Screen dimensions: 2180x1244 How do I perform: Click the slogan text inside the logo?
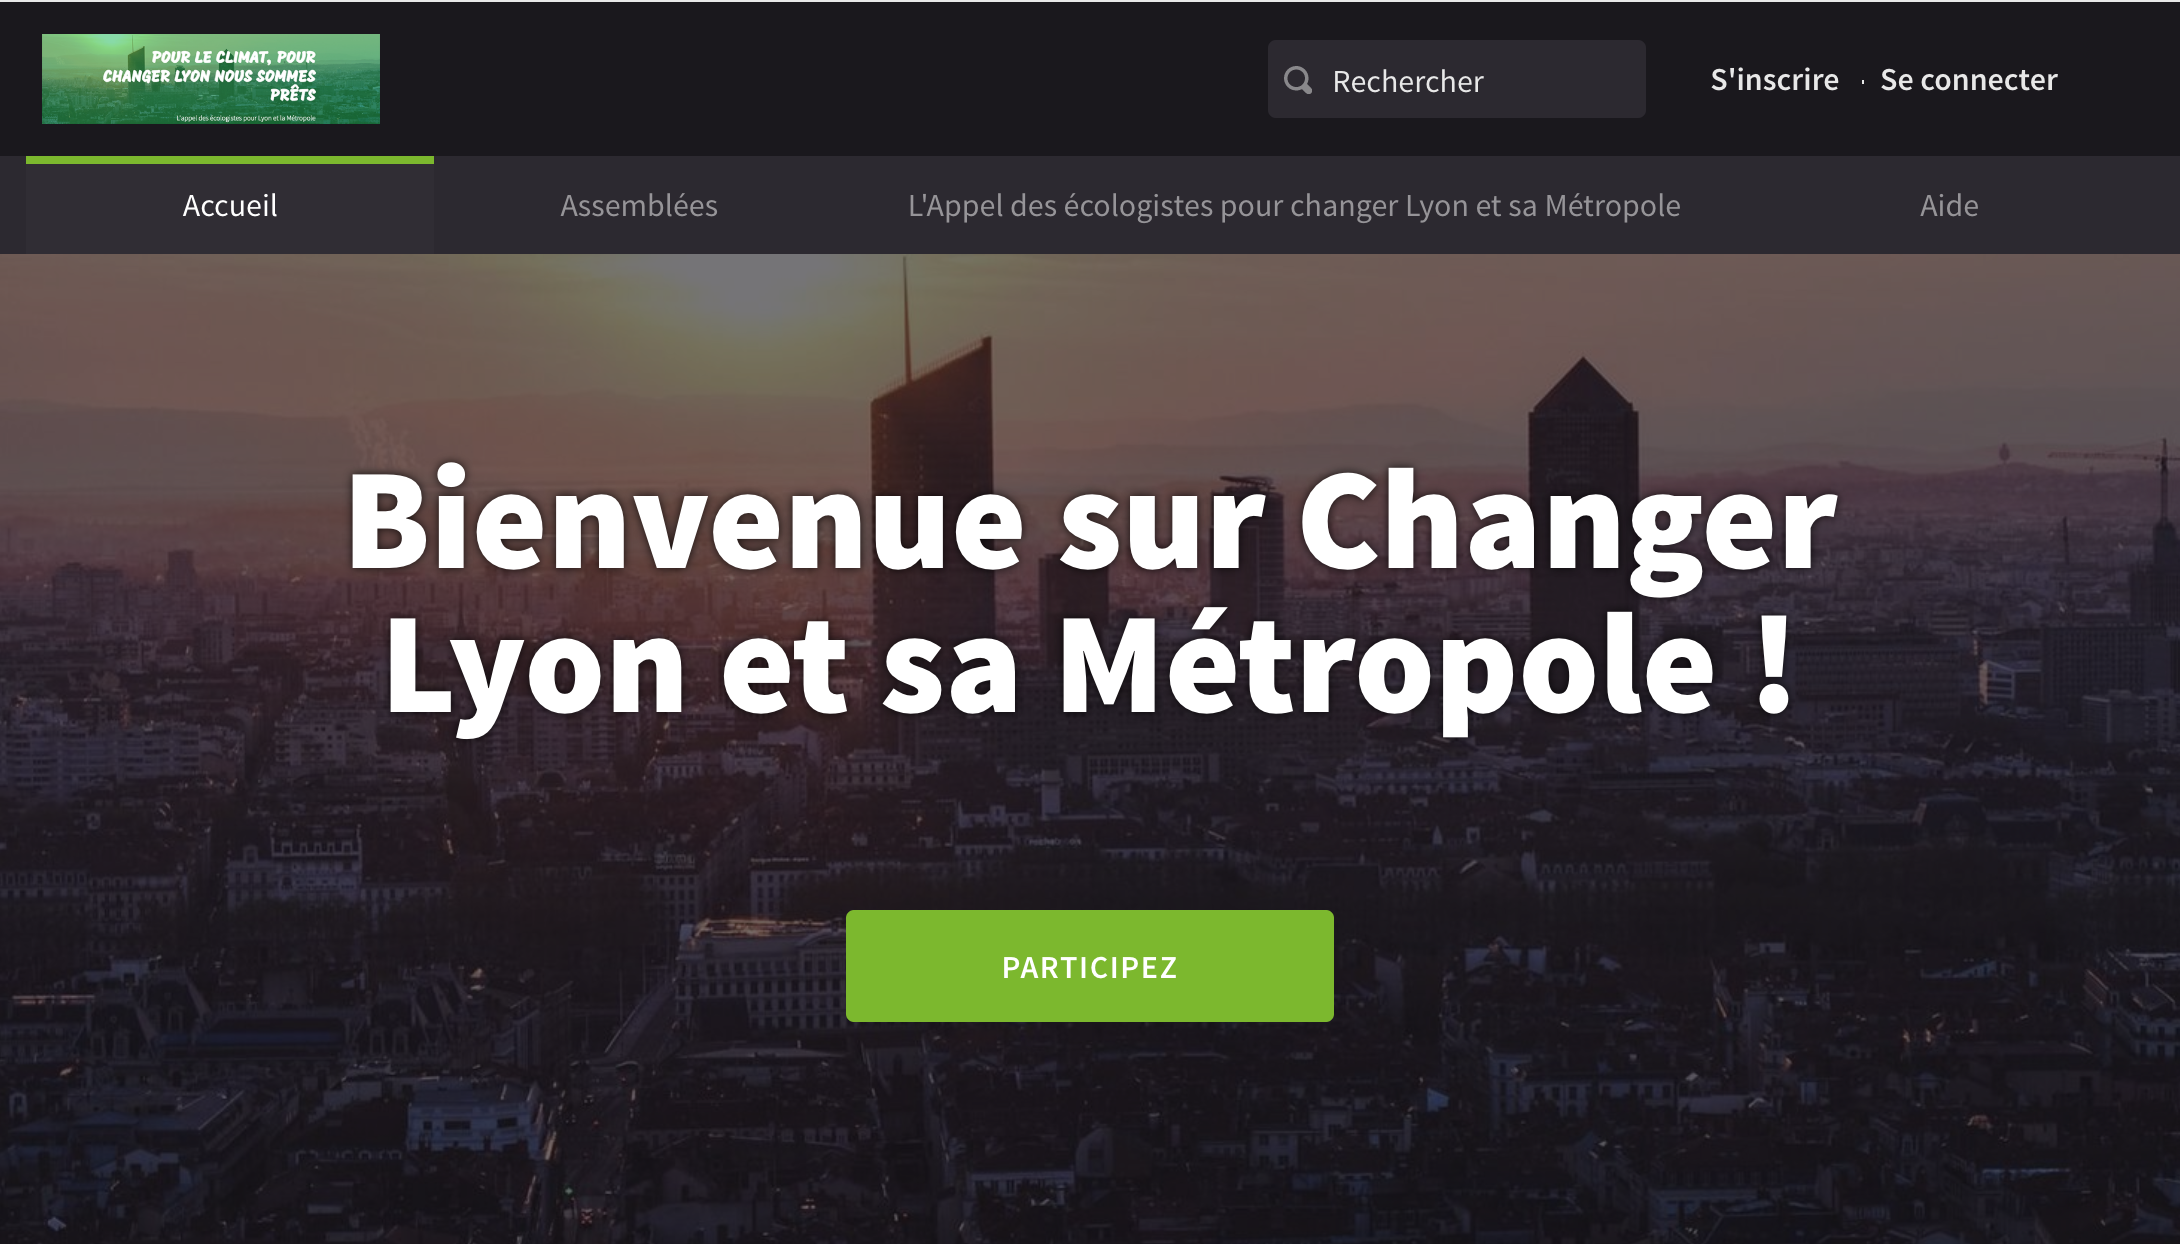[210, 76]
